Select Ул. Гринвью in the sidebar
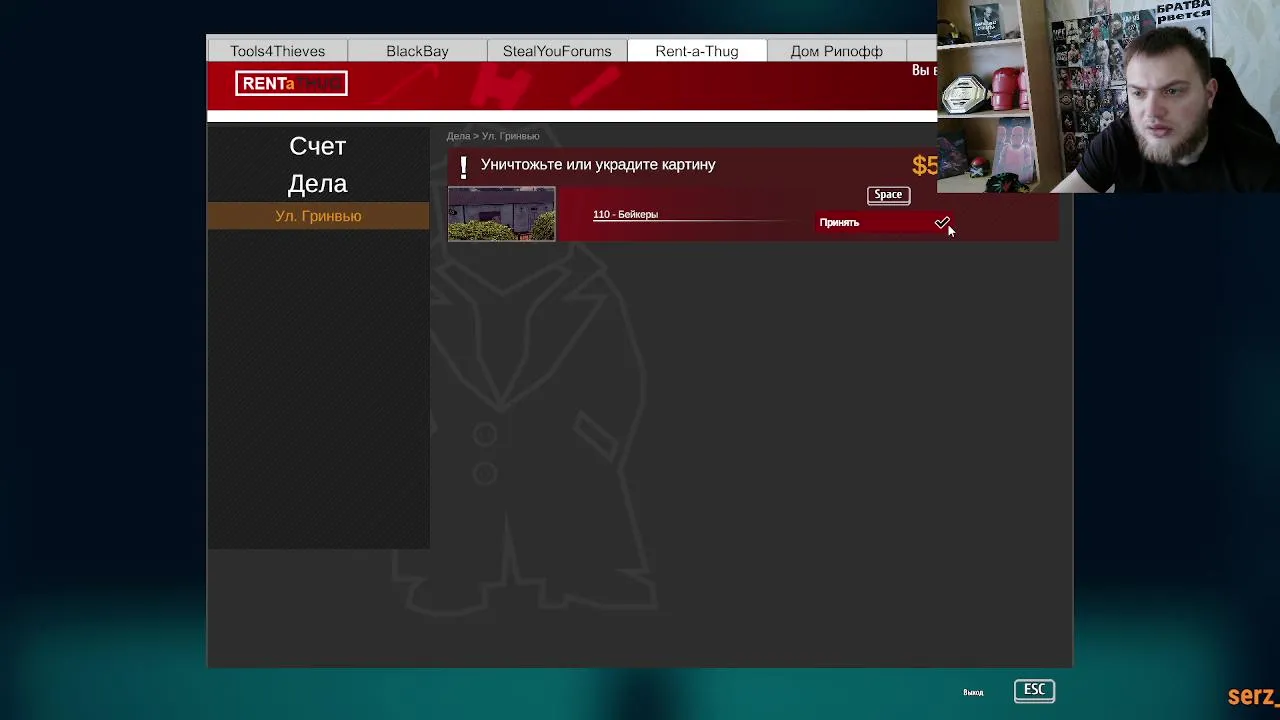 click(x=318, y=216)
